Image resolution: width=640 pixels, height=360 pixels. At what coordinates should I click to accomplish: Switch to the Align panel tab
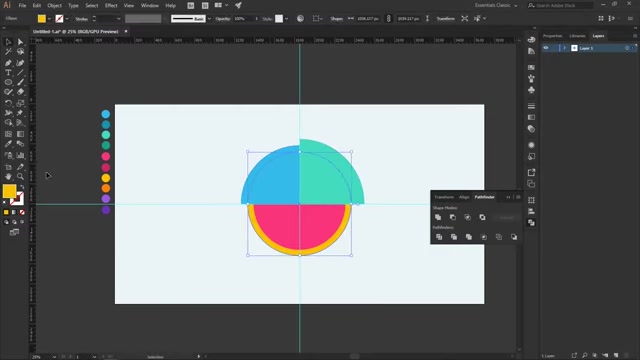(464, 197)
